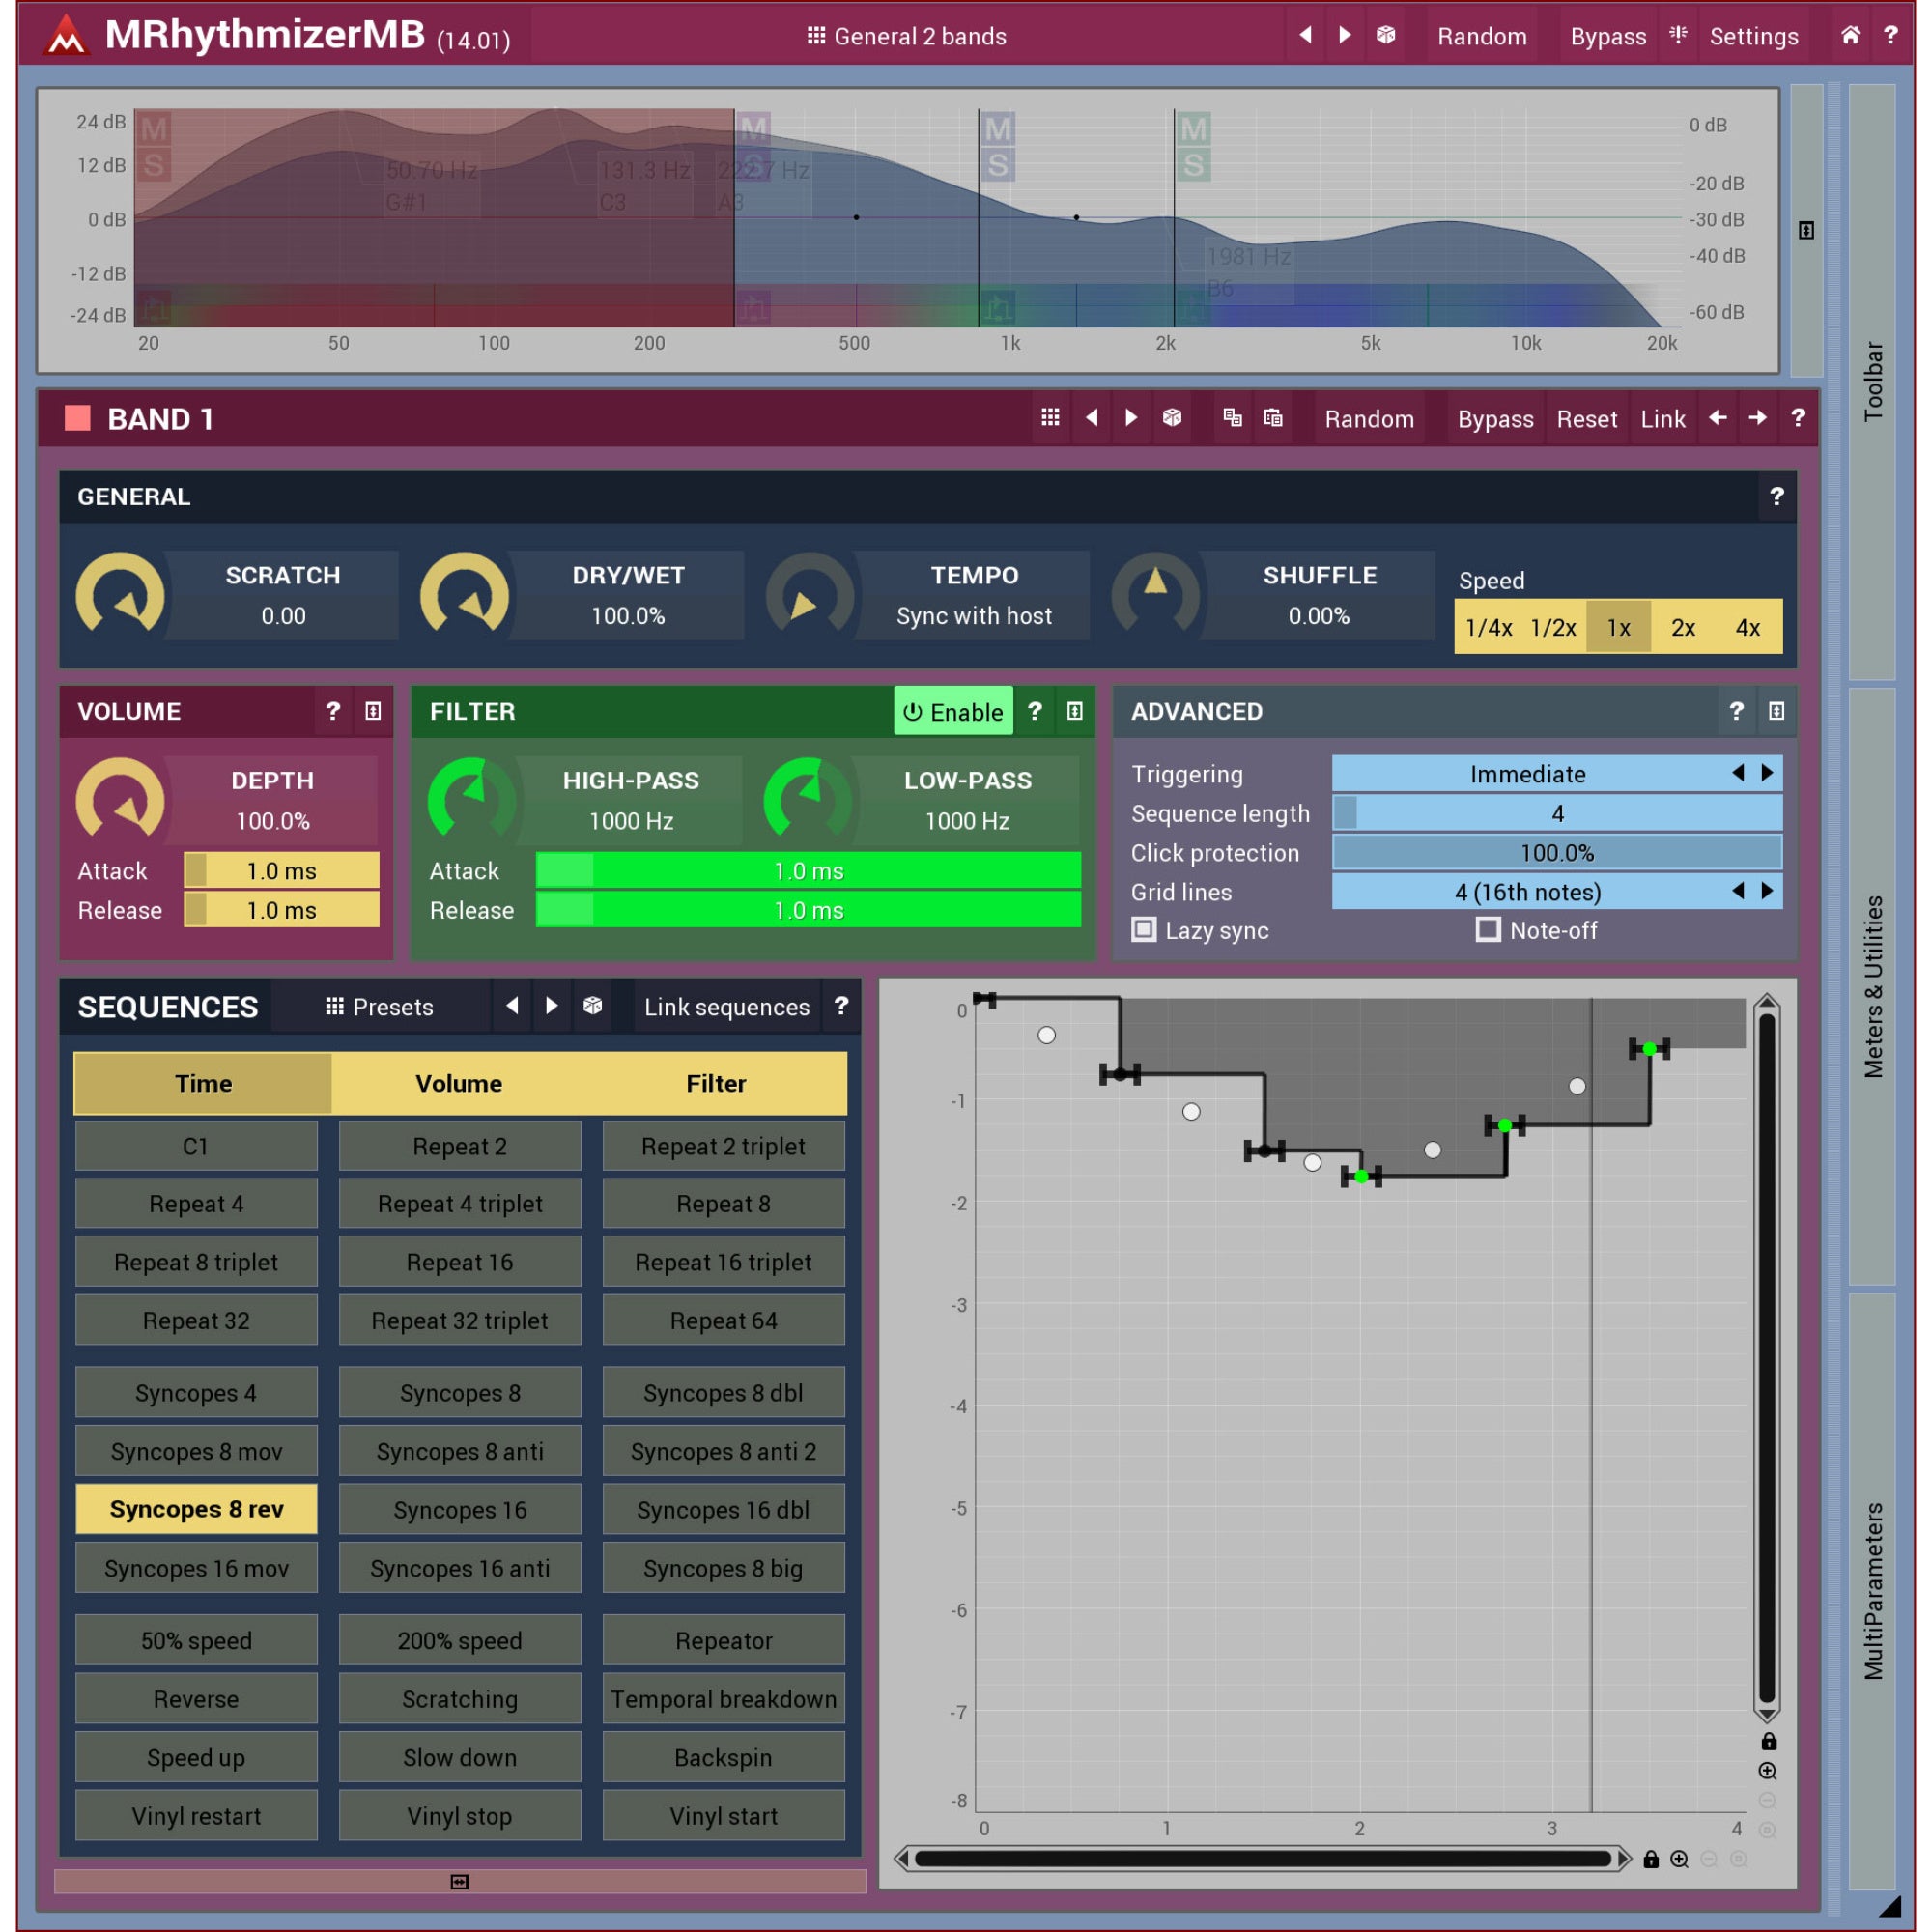Click the graph vertical lock icon
The width and height of the screenshot is (1932, 1932).
1768,1742
